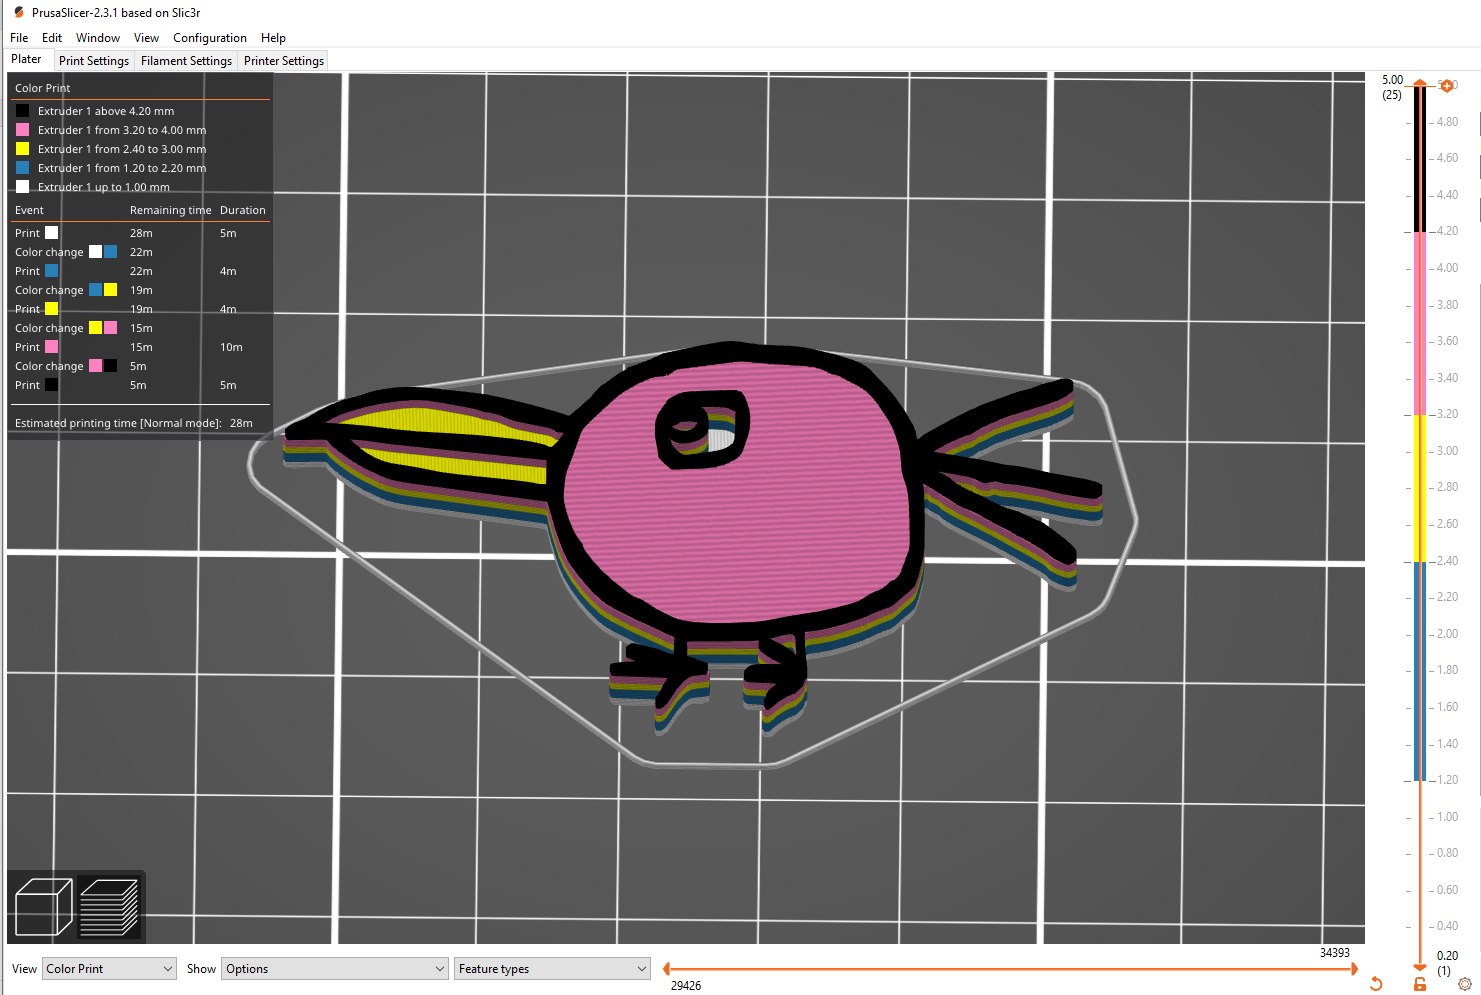Click the revert color changes arrow icon
The image size is (1481, 995).
1376,984
